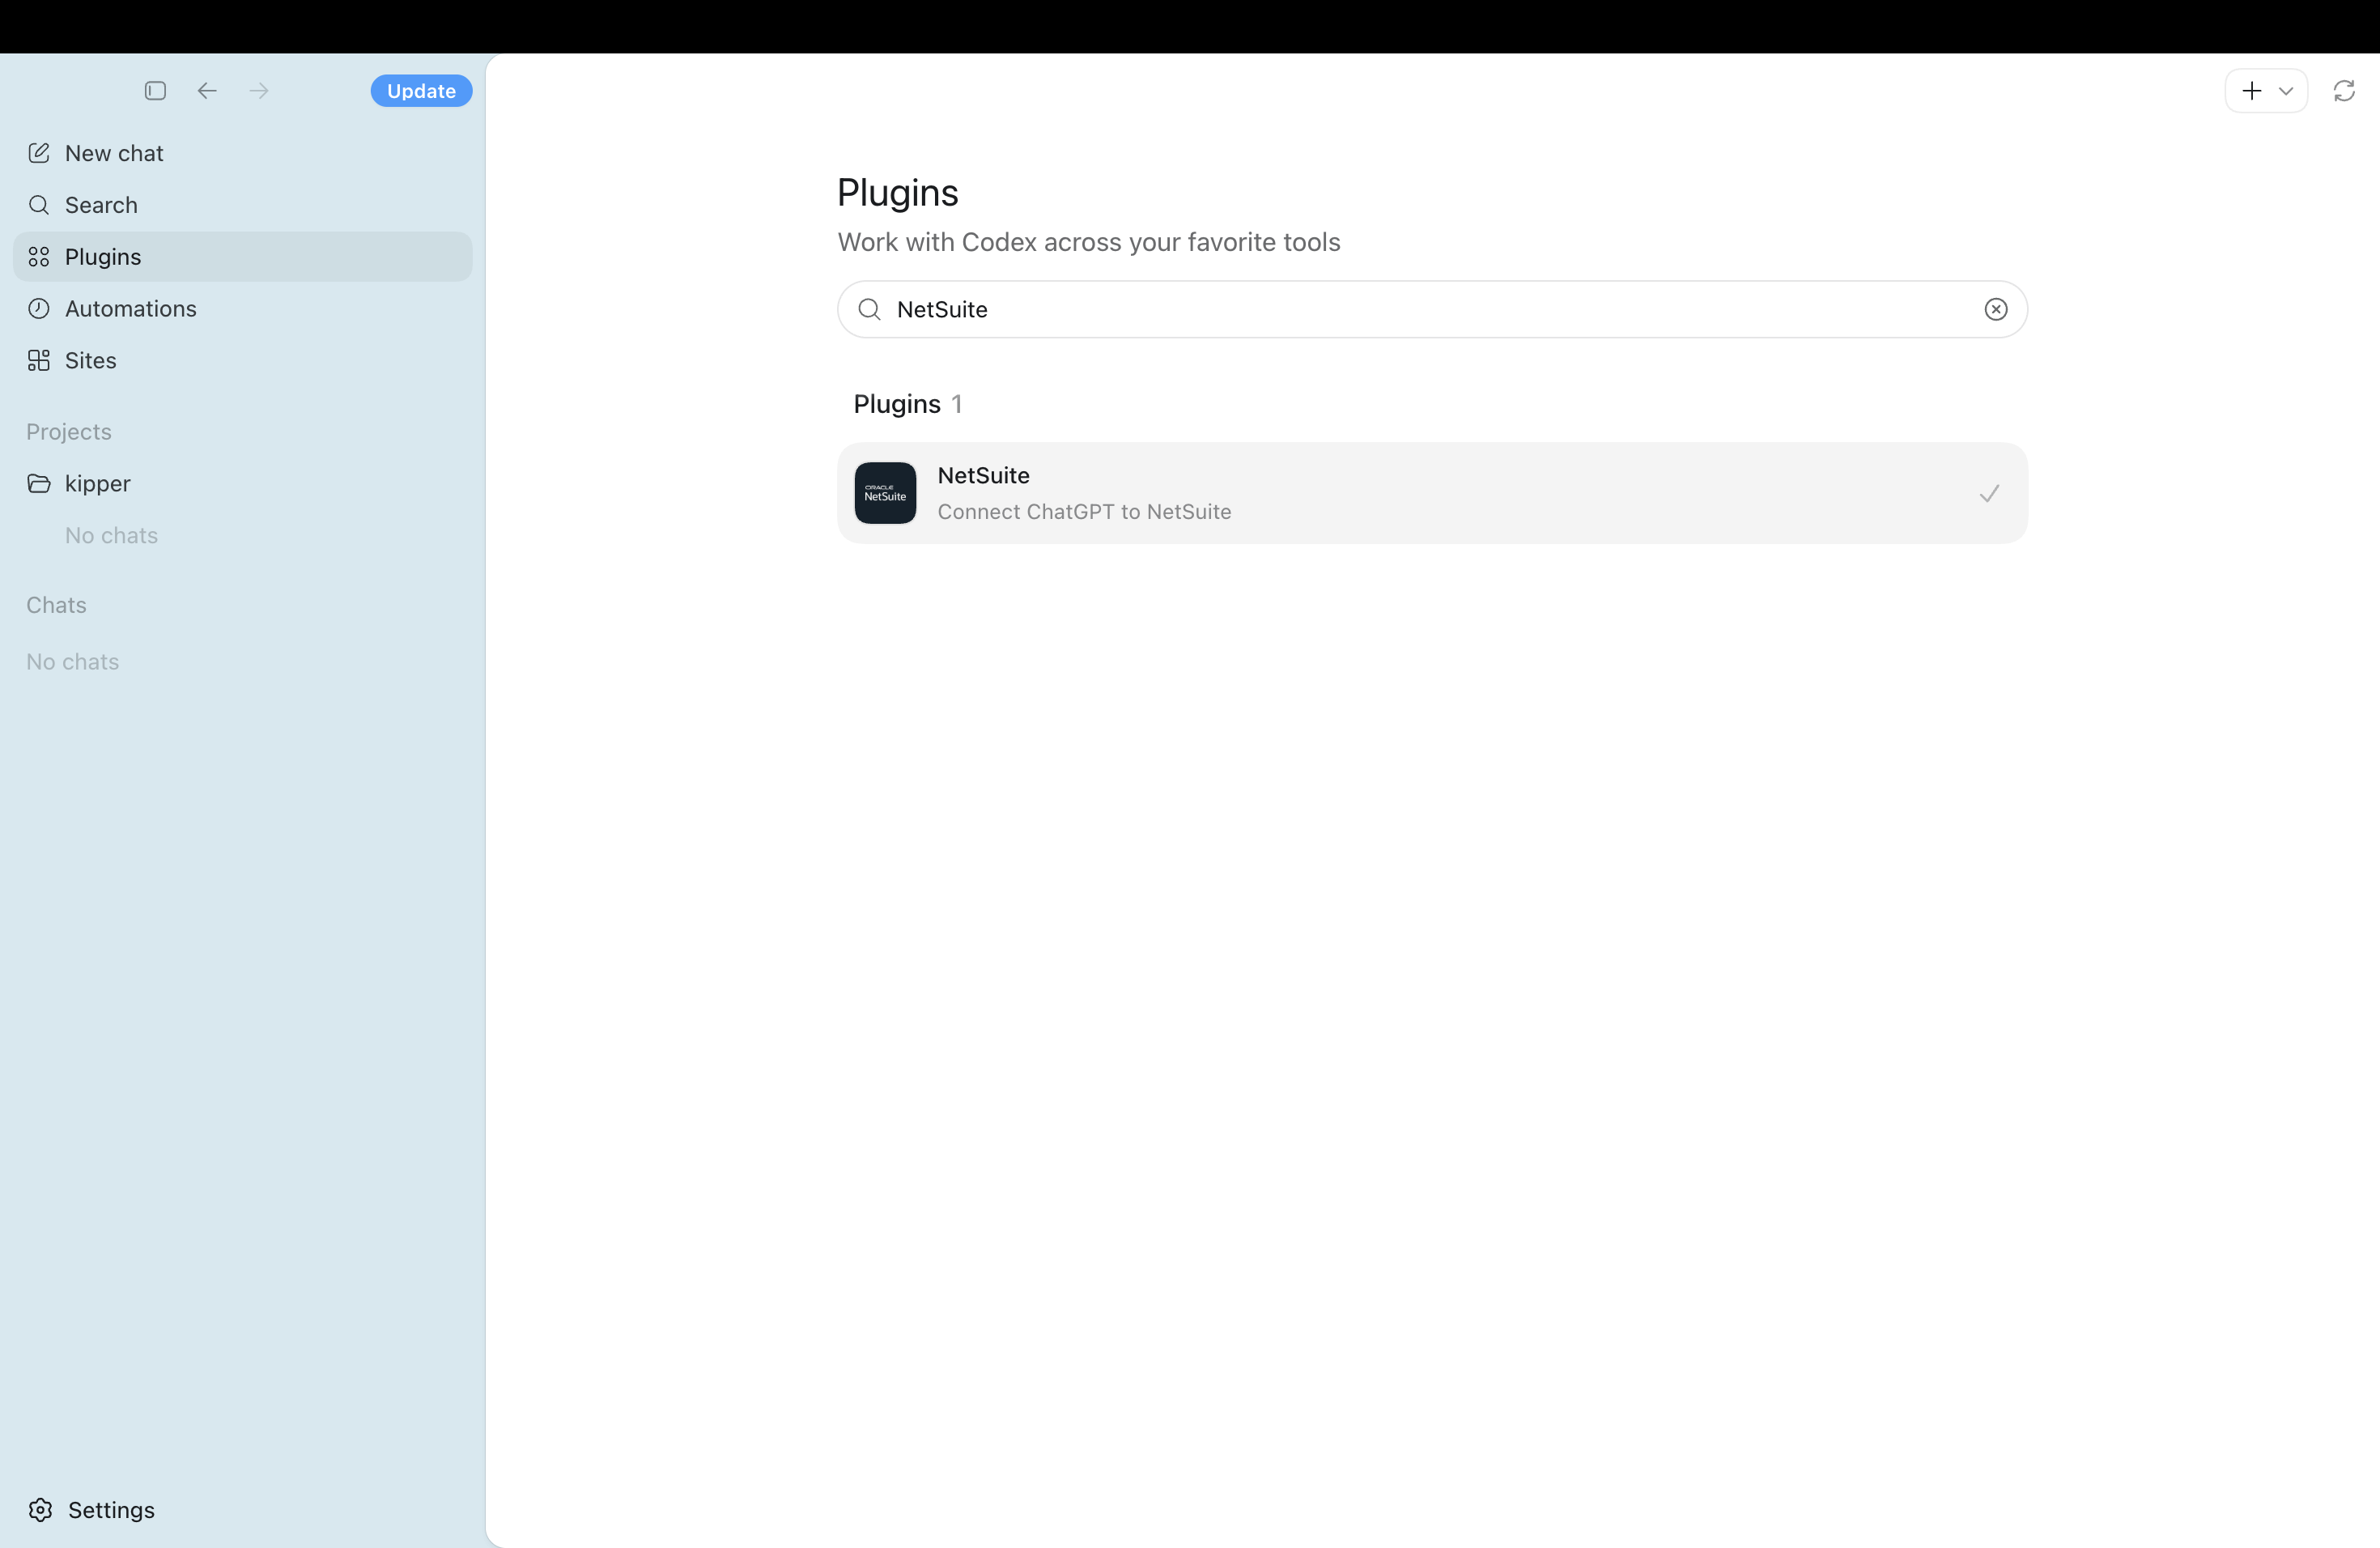Click the Plugins grid icon in sidebar
The width and height of the screenshot is (2380, 1548).
tap(39, 257)
